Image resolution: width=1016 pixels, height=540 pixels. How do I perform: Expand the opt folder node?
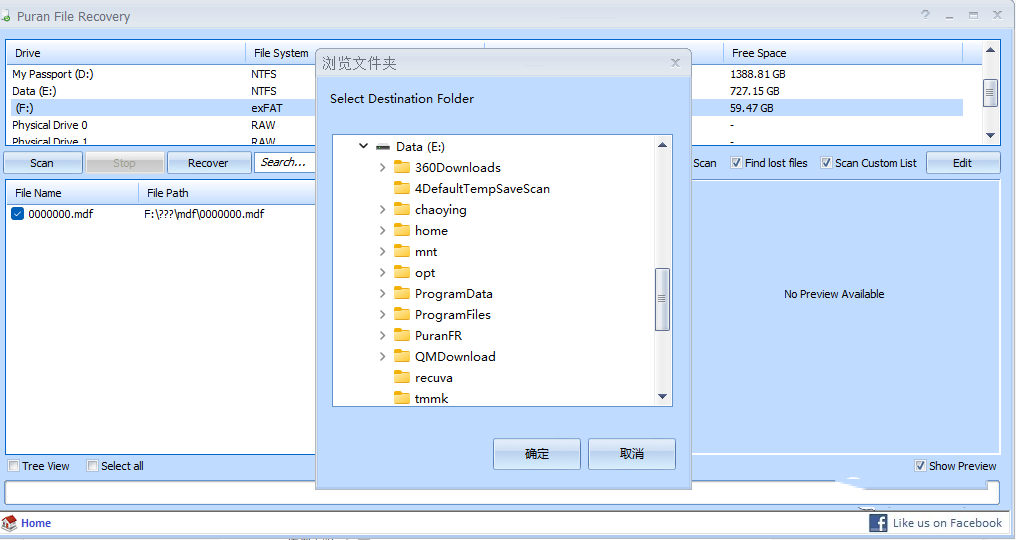tap(382, 273)
